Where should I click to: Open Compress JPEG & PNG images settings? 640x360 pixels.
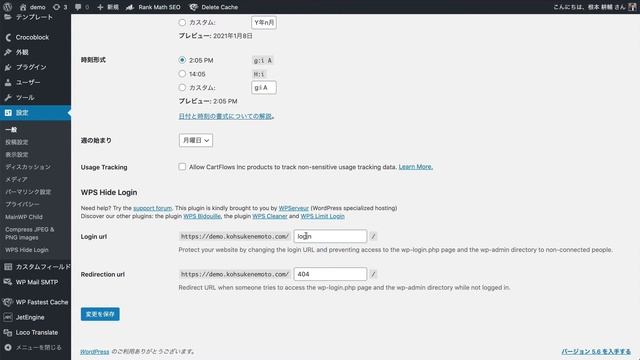tap(29, 233)
